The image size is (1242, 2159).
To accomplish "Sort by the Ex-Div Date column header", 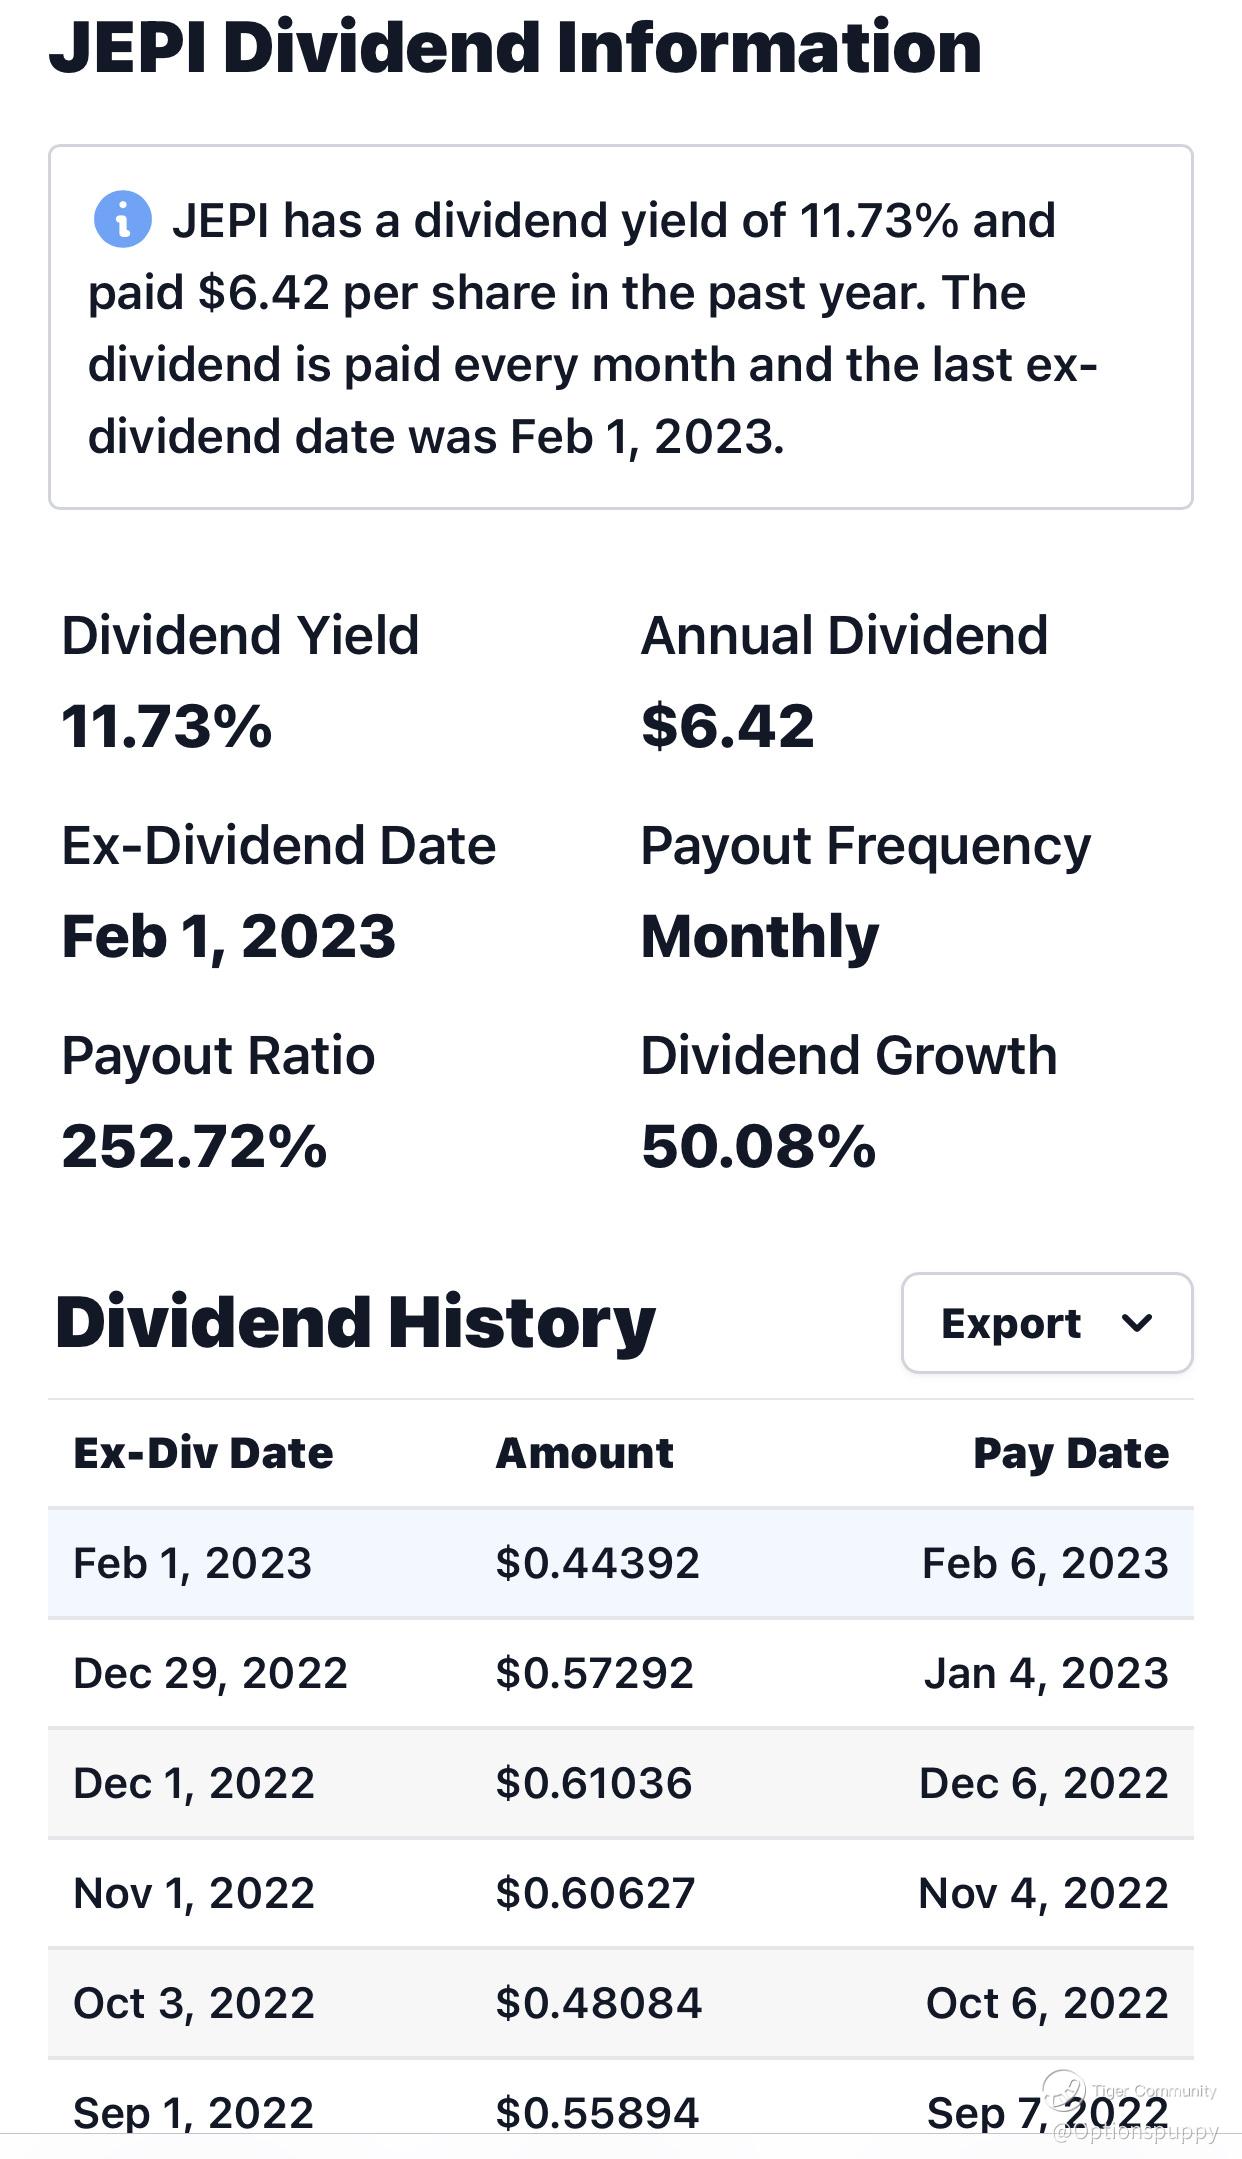I will pos(203,1453).
